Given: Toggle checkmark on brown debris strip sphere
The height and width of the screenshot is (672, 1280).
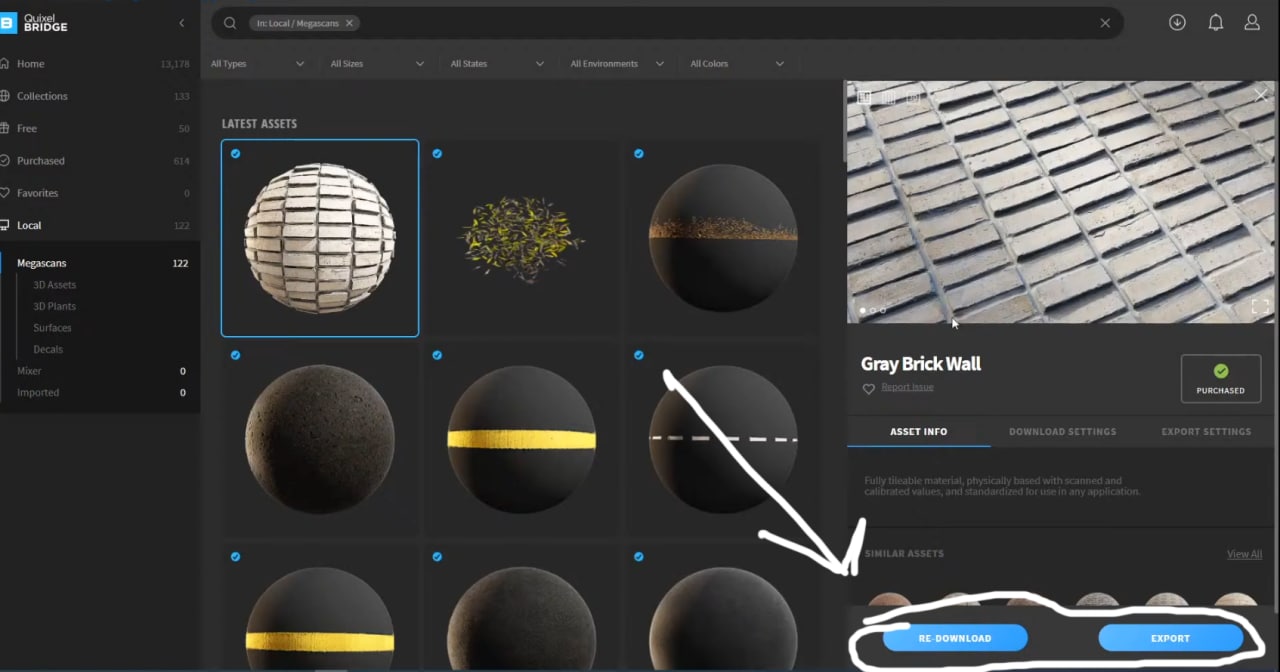Looking at the screenshot, I should (x=639, y=154).
